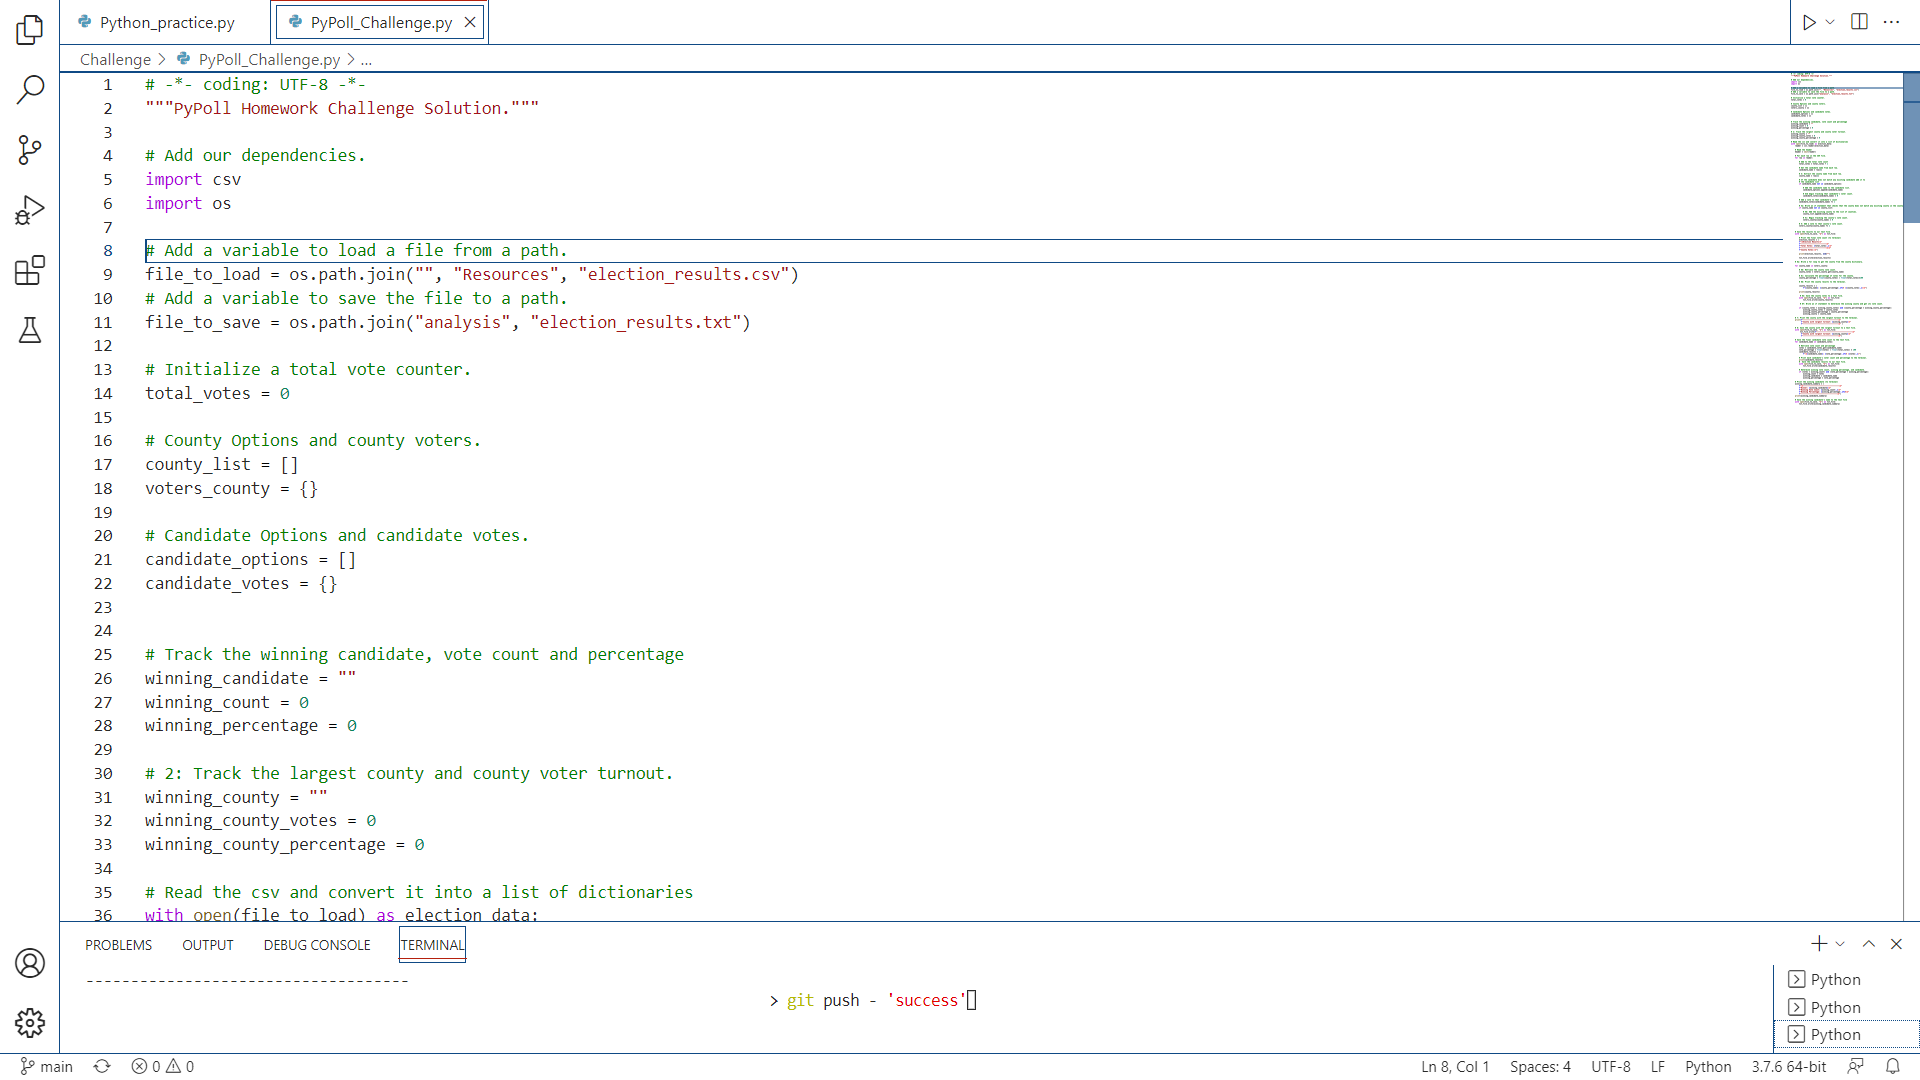
Task: Toggle the panel to maximize it
Action: click(x=1867, y=943)
